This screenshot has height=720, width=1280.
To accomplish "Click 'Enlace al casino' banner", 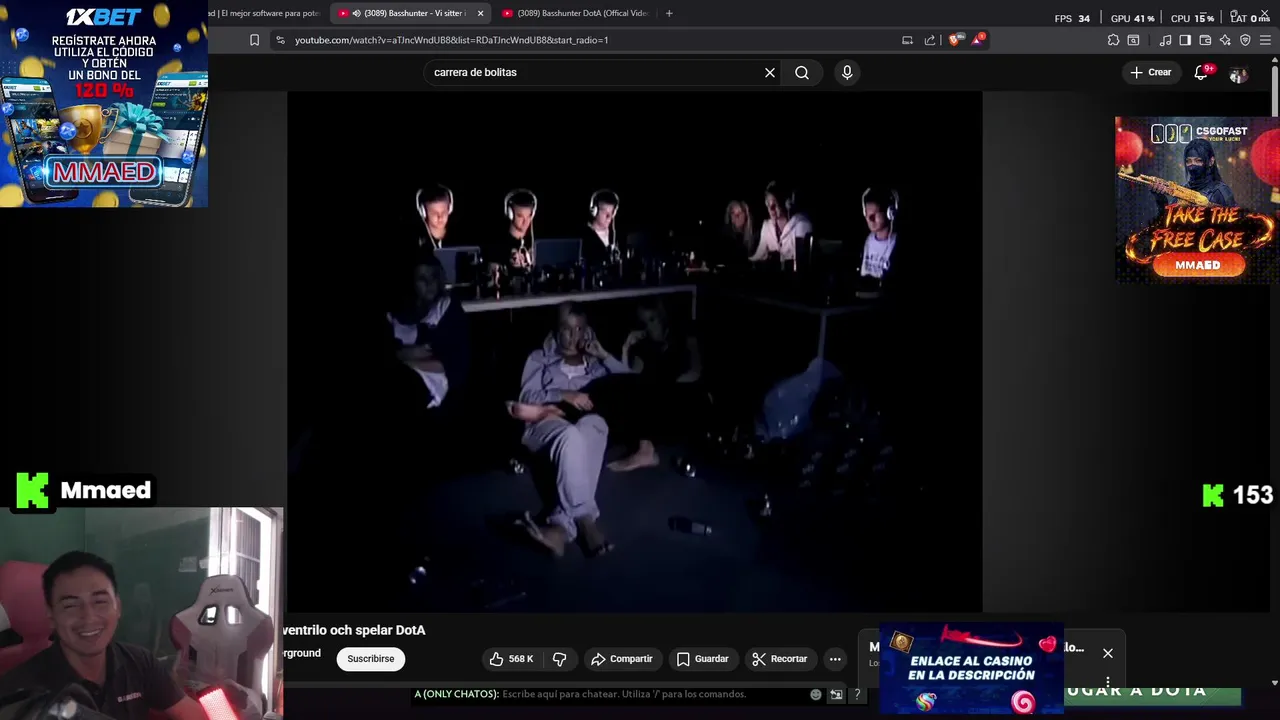I will [x=971, y=670].
